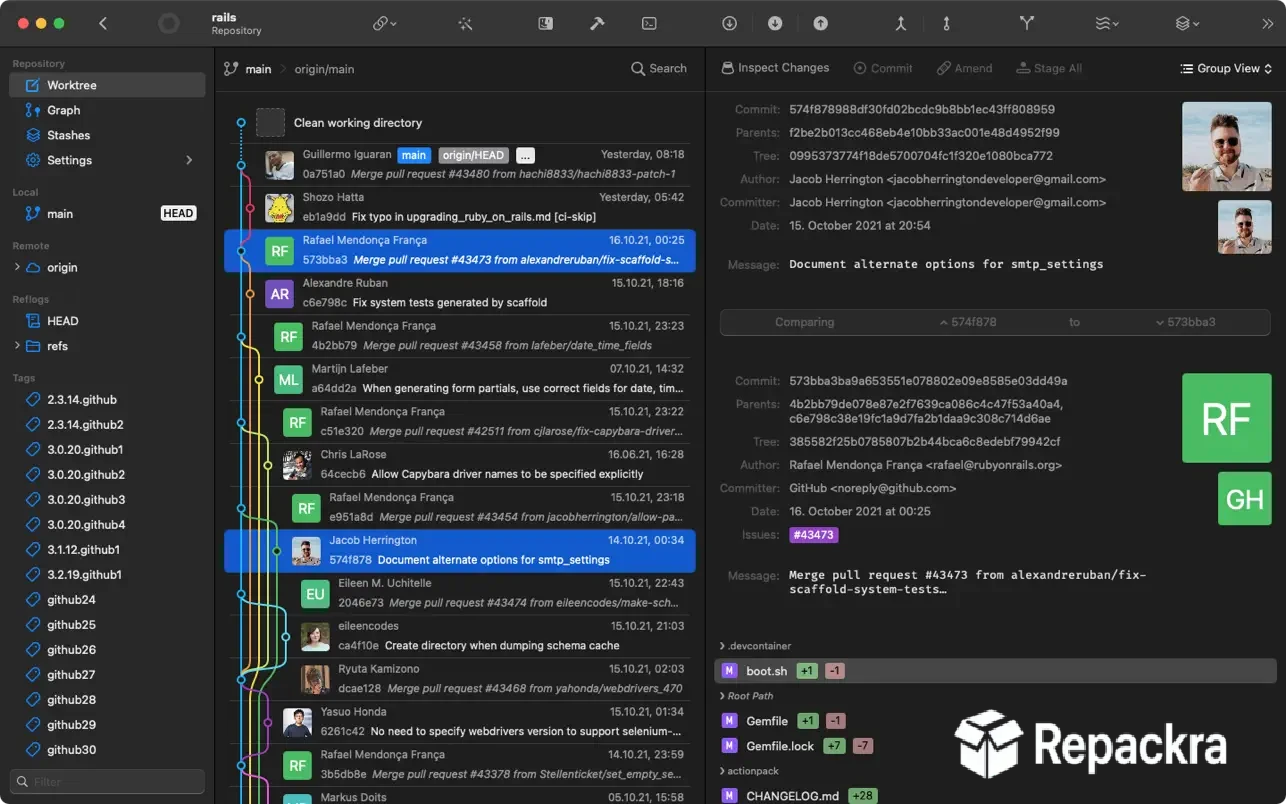Collapse the Root Path file group

pyautogui.click(x=723, y=696)
